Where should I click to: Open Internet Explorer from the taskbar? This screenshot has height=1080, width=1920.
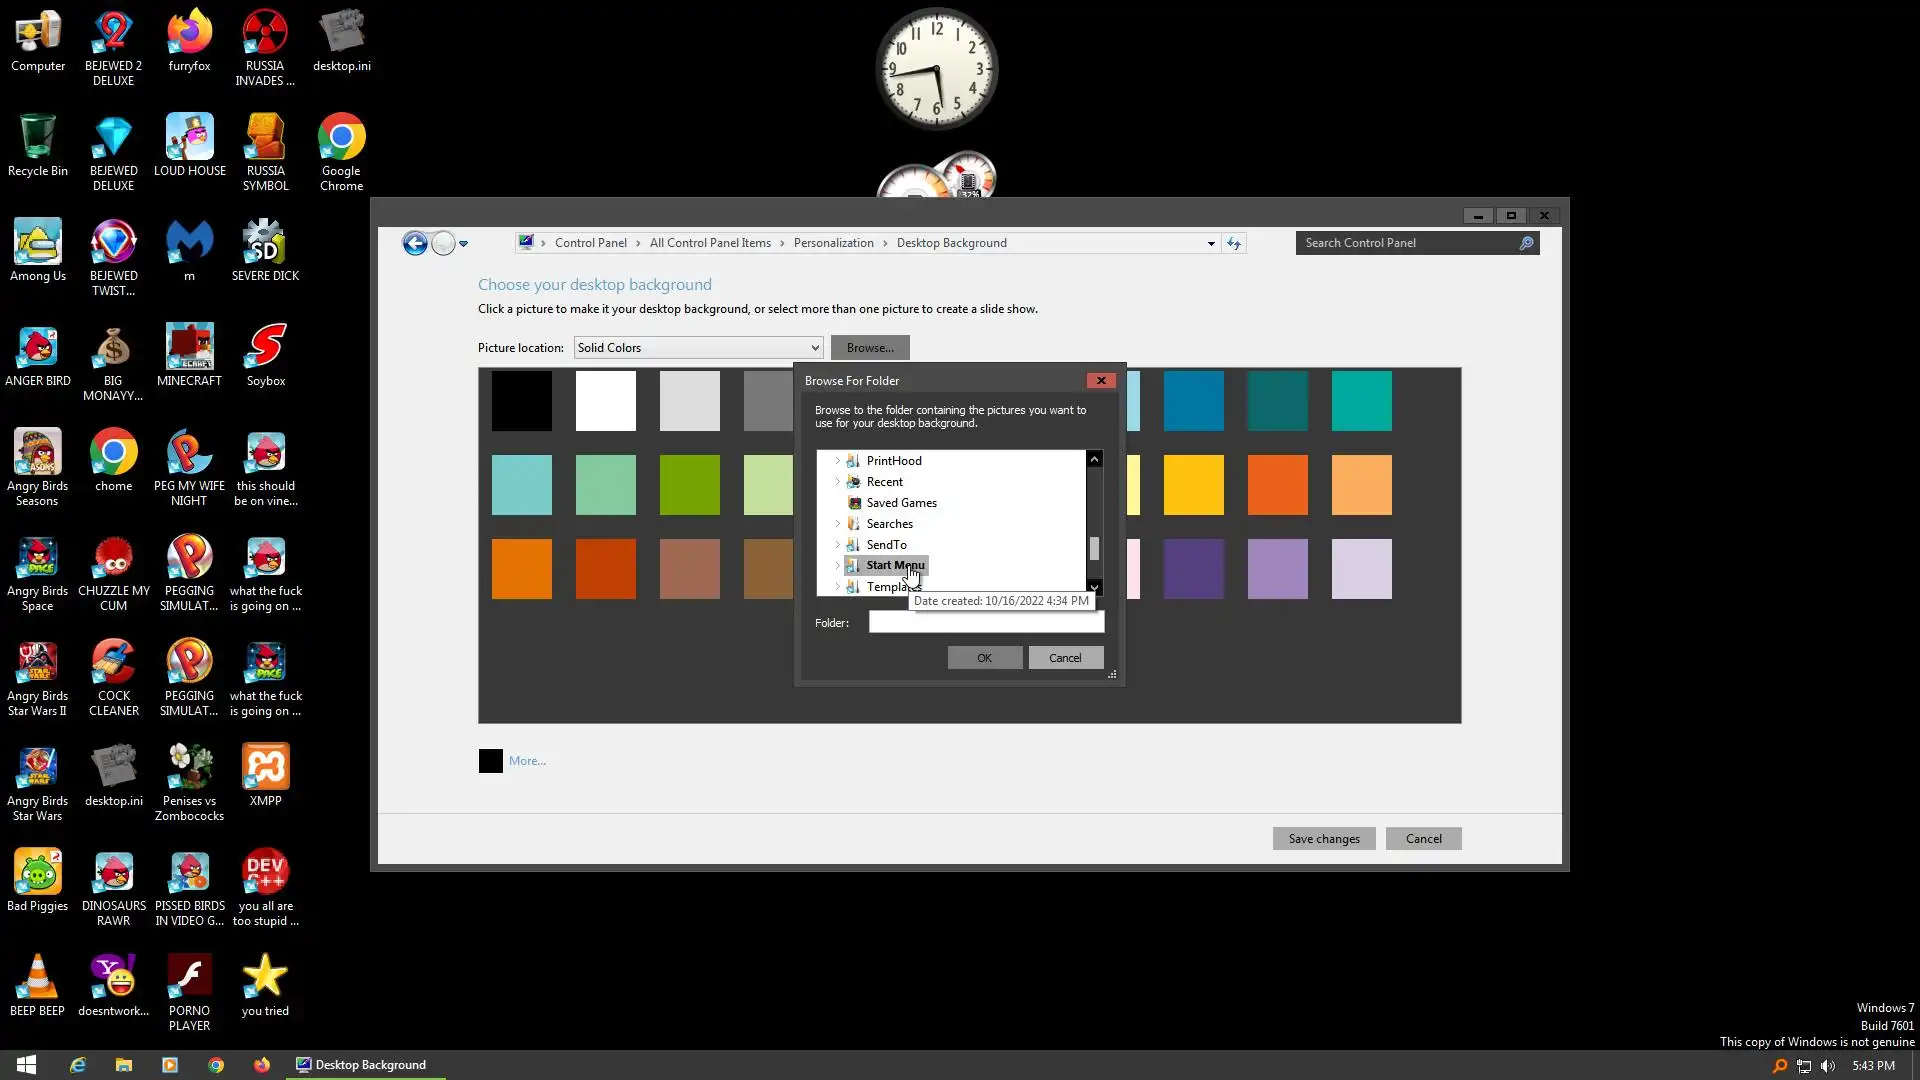pos(78,1065)
